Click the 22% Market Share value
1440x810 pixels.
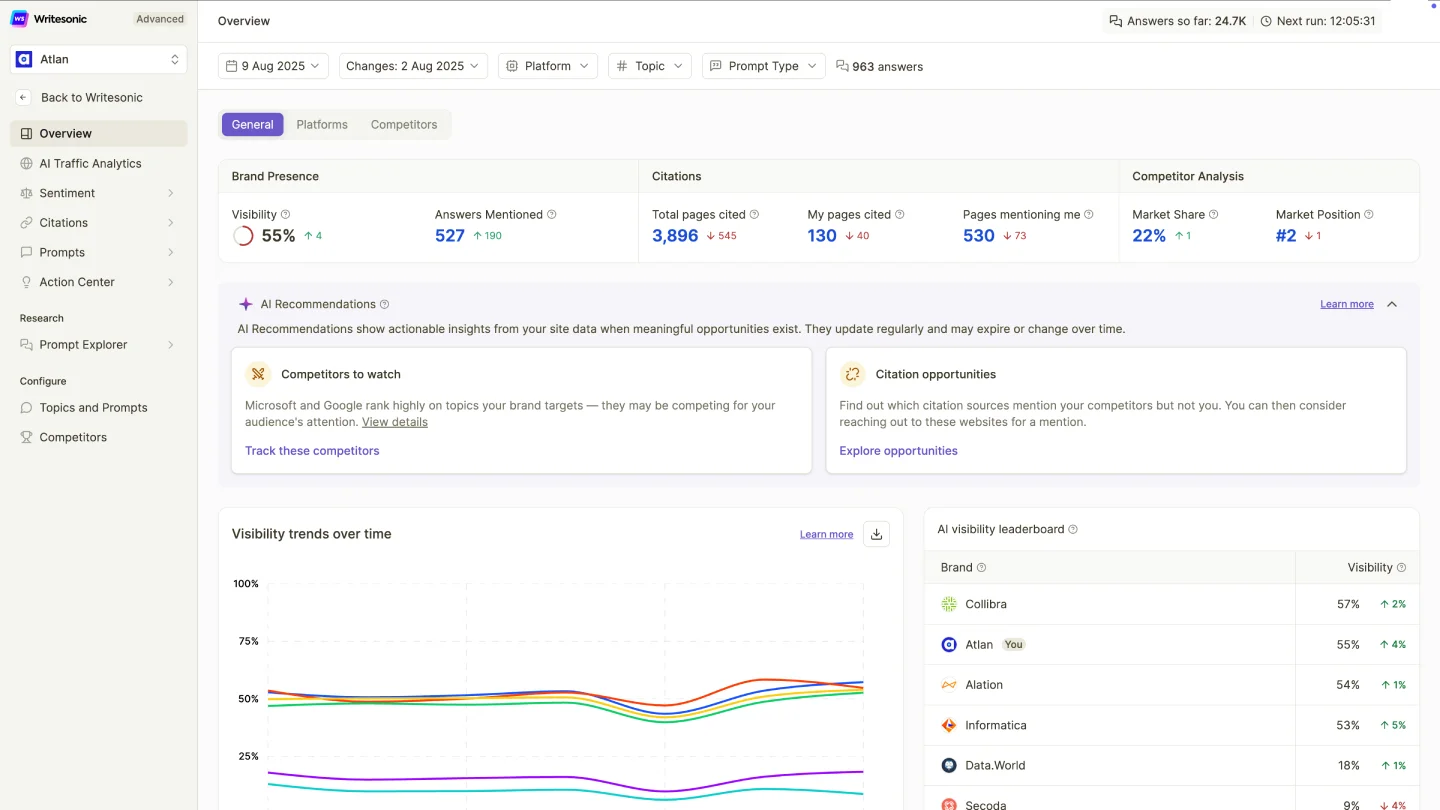pos(1149,236)
